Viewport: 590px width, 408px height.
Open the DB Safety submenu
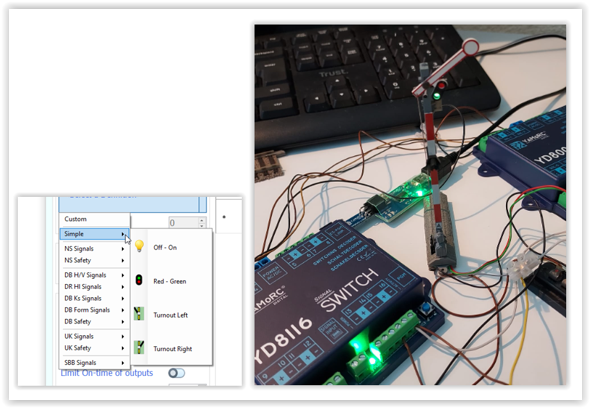click(94, 321)
